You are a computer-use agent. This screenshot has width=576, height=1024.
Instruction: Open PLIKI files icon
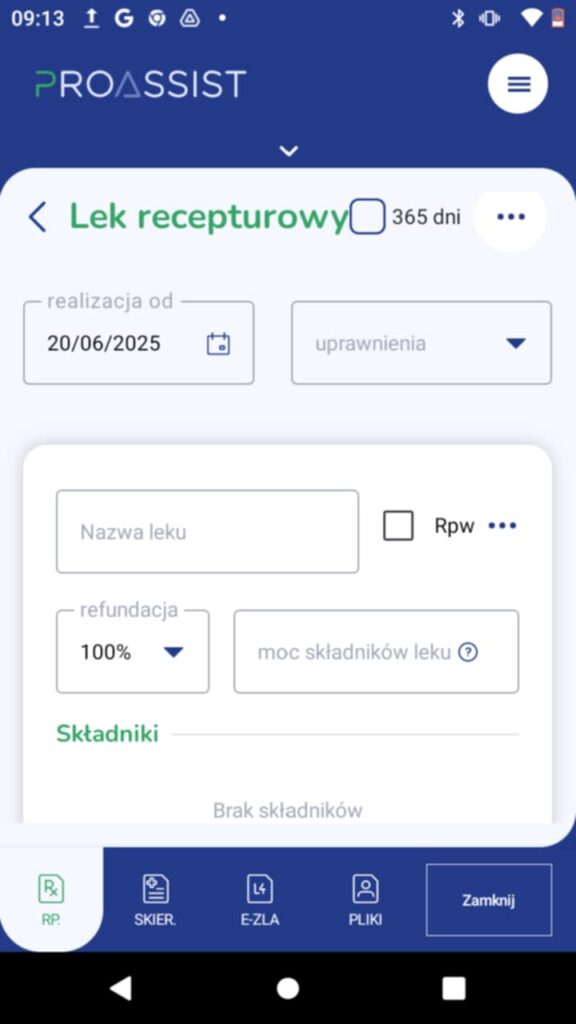tap(365, 901)
